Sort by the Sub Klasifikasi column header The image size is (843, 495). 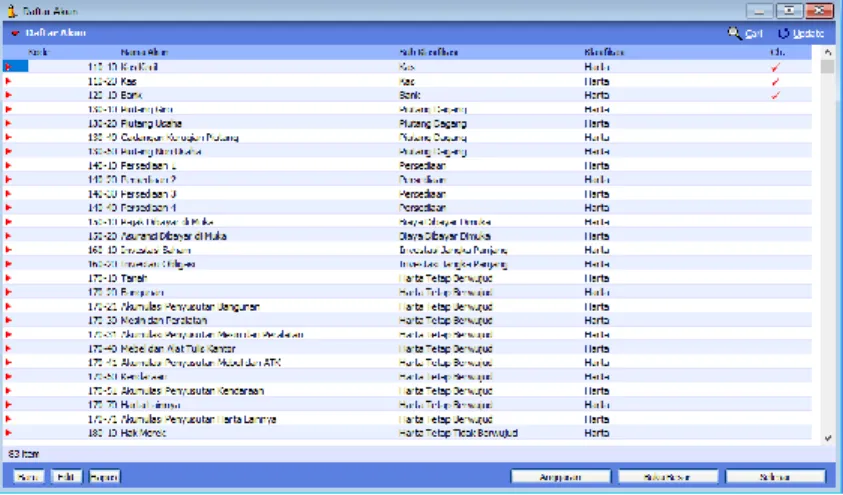coord(428,52)
